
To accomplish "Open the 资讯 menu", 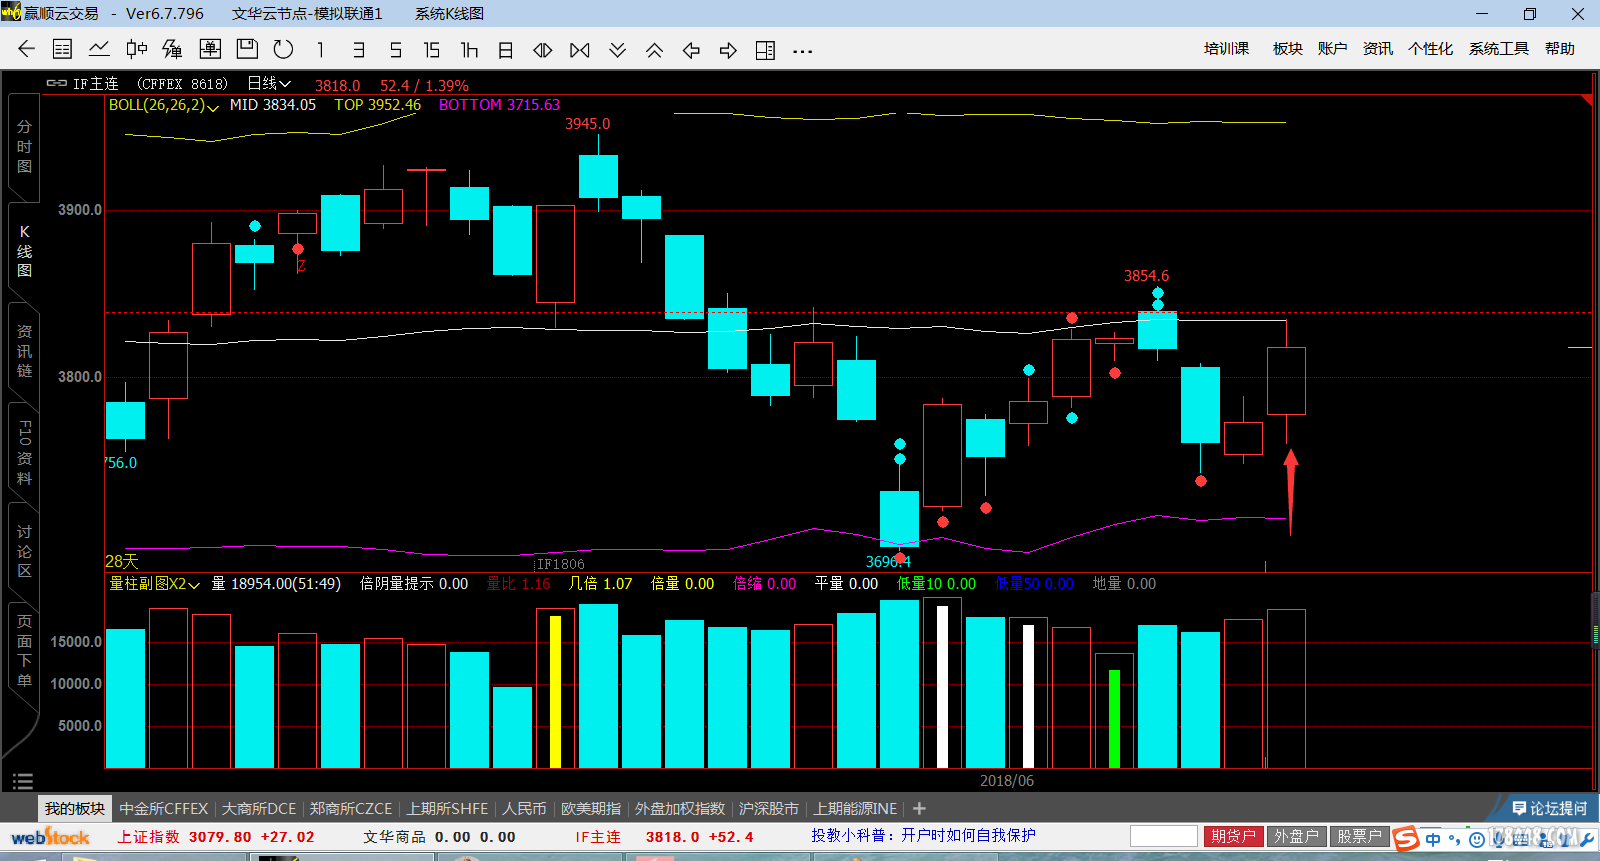I will point(1377,49).
